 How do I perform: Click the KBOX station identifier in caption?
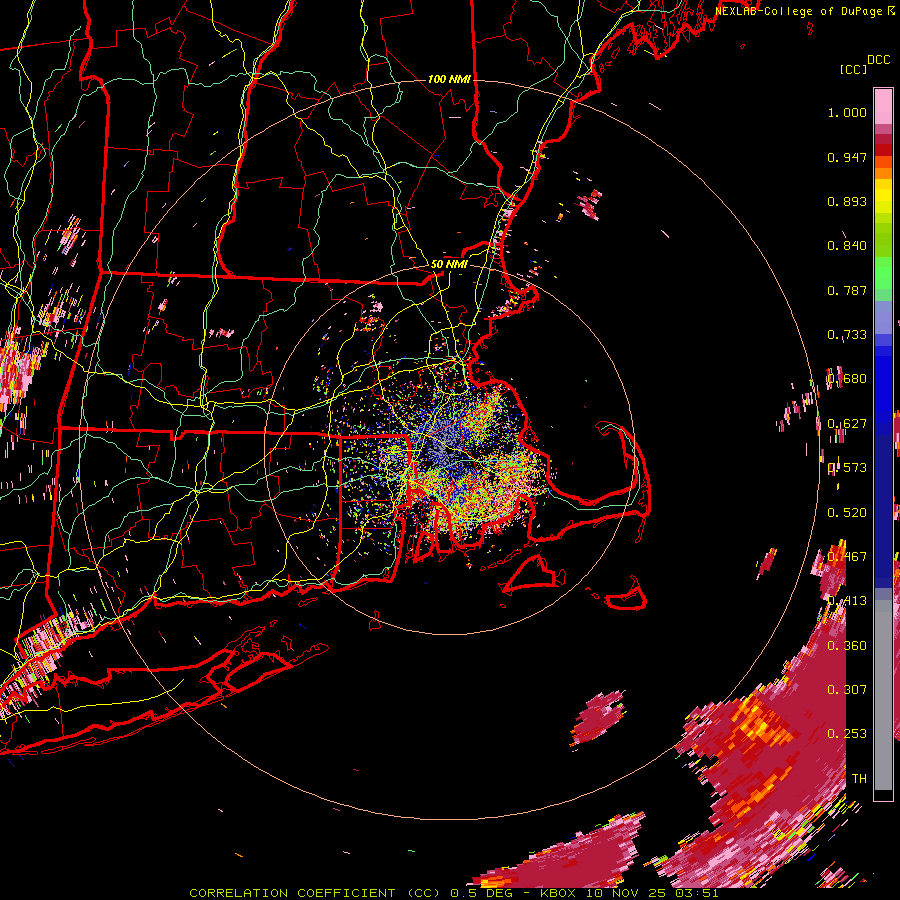pyautogui.click(x=557, y=893)
